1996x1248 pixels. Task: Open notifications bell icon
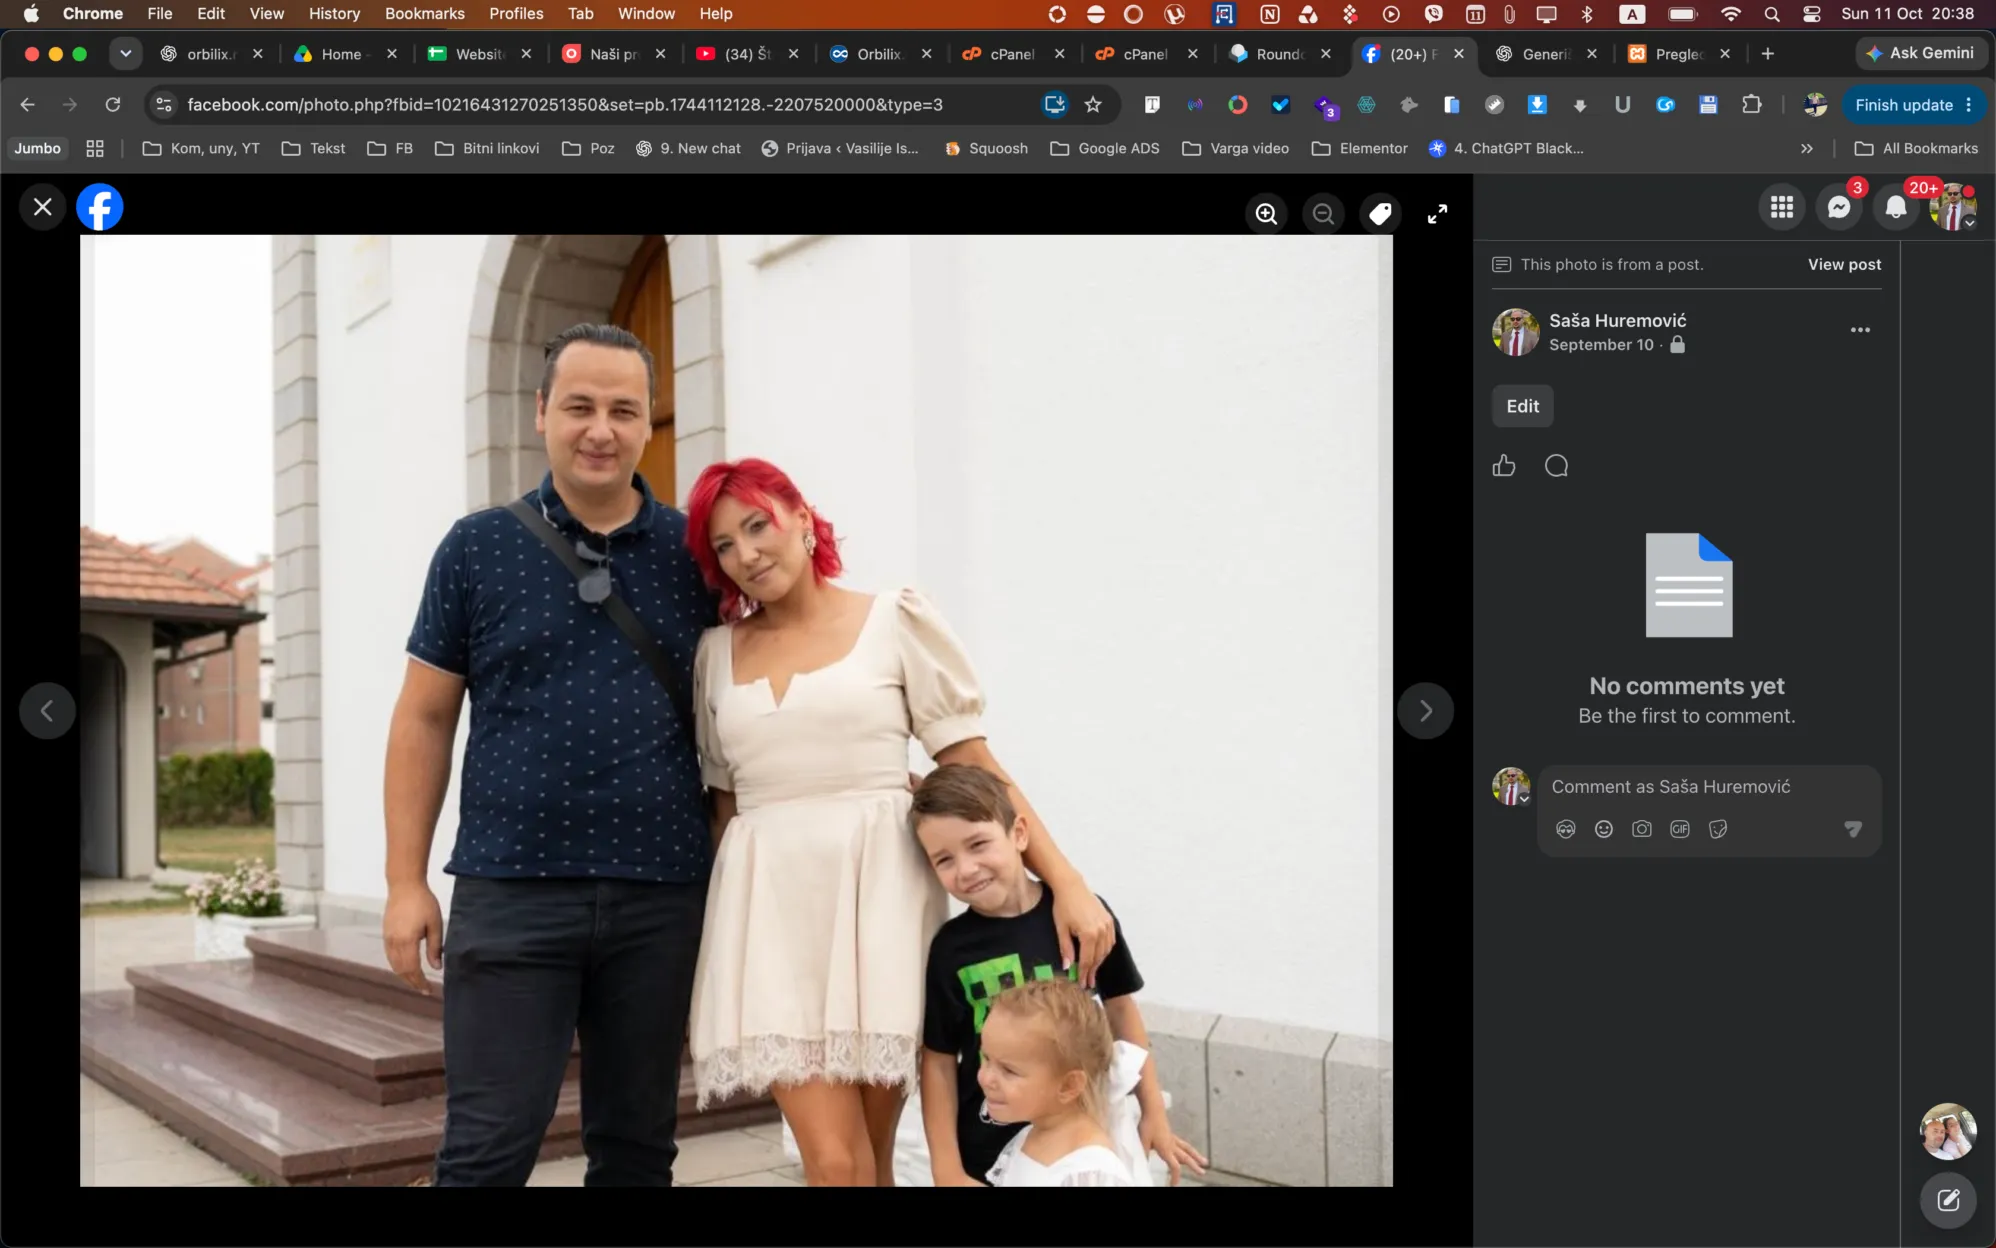(x=1896, y=207)
